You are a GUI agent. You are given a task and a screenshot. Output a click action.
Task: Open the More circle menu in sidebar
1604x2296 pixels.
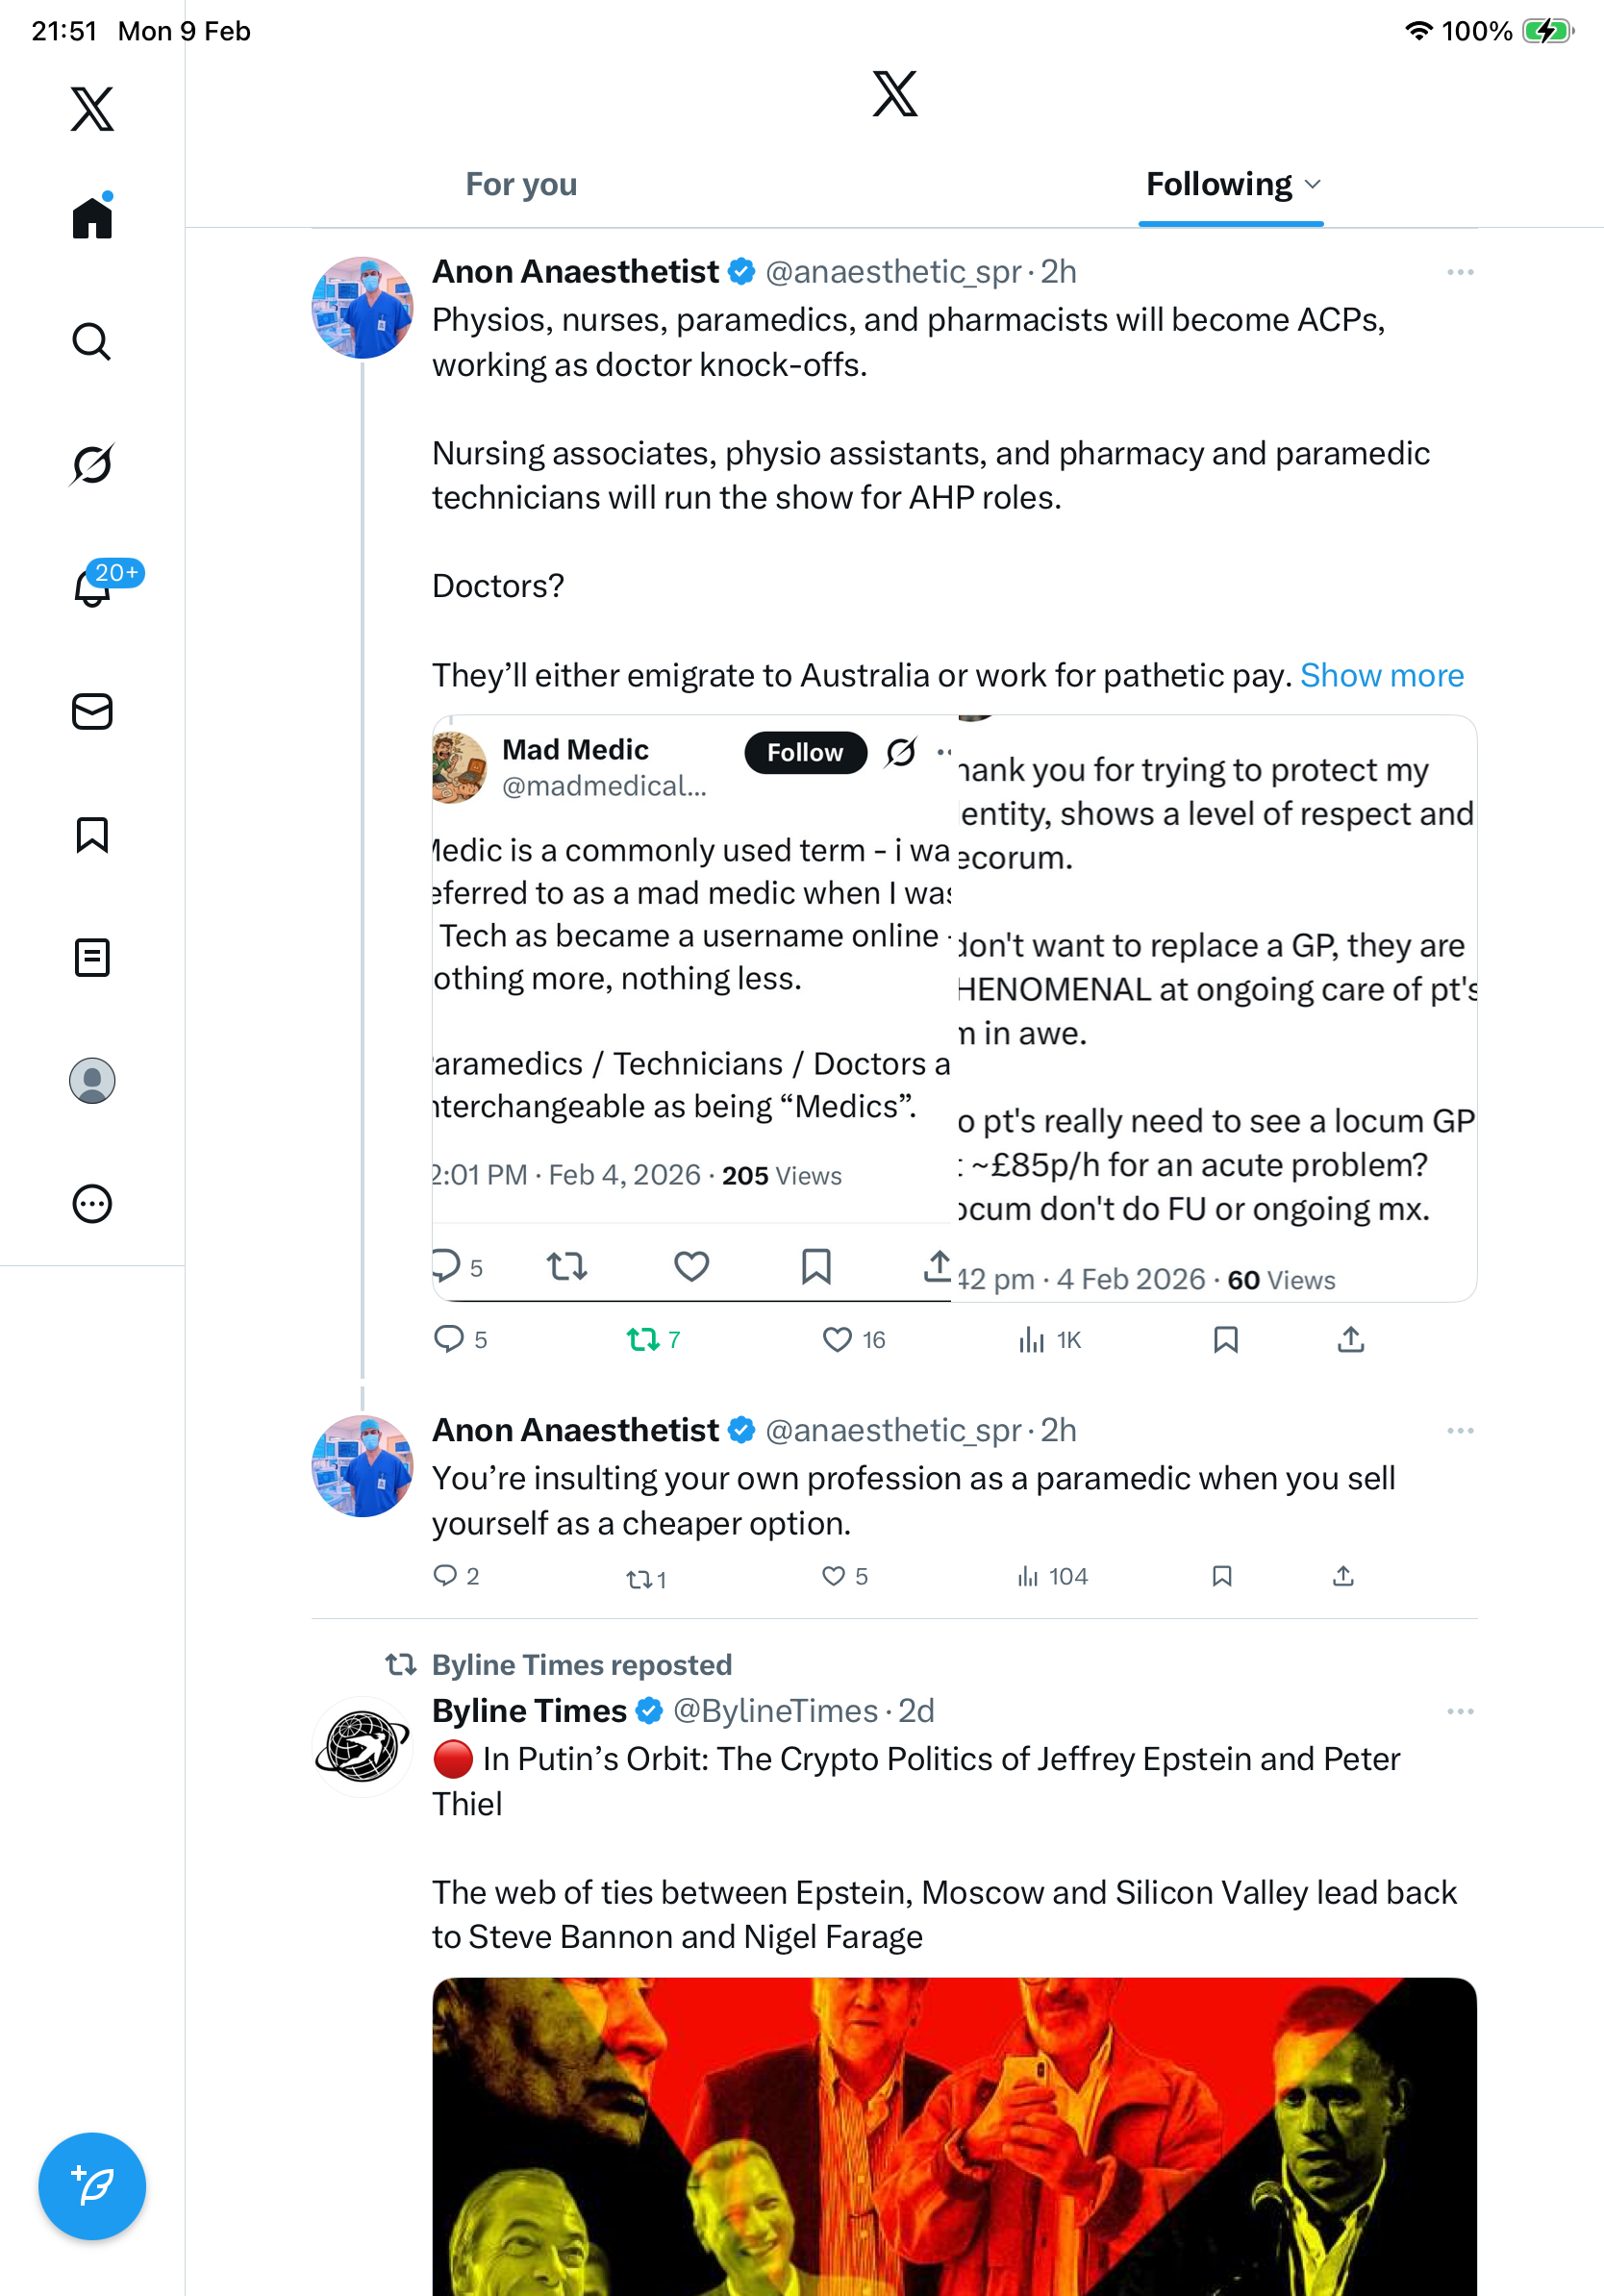tap(92, 1203)
